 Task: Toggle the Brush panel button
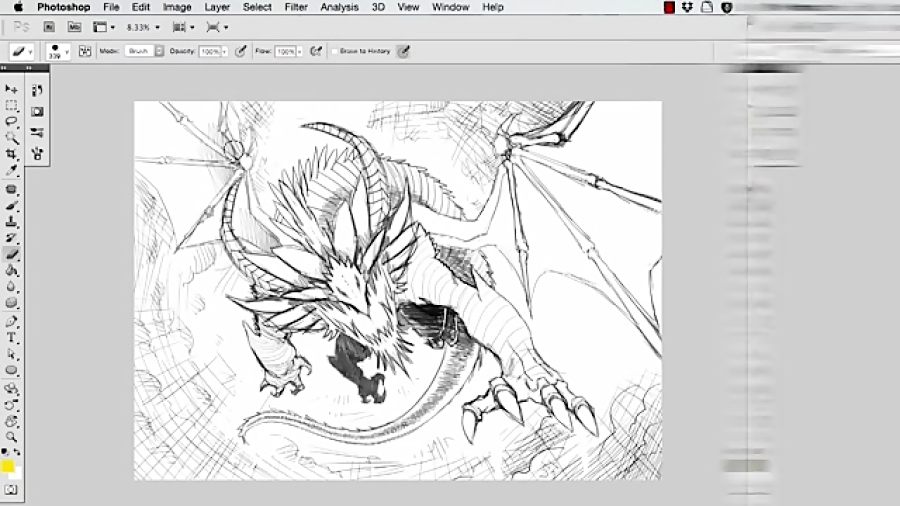tap(85, 51)
